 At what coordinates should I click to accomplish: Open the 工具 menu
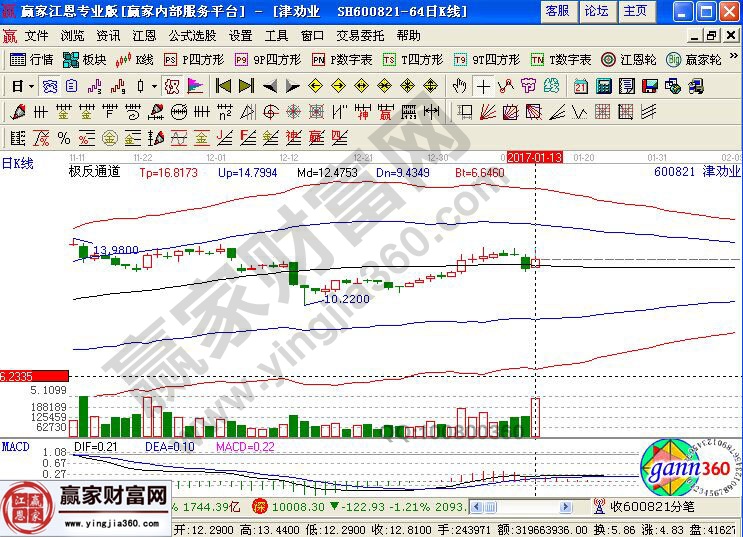point(276,36)
